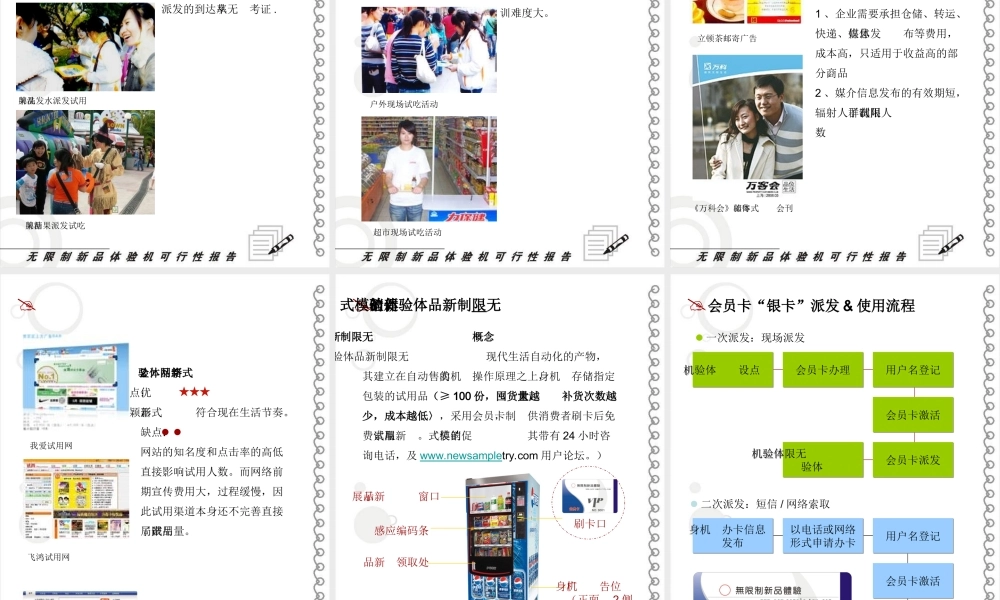Click the blue 办卡信息发布 flowchart box
This screenshot has height=600, width=1000.
coord(733,536)
